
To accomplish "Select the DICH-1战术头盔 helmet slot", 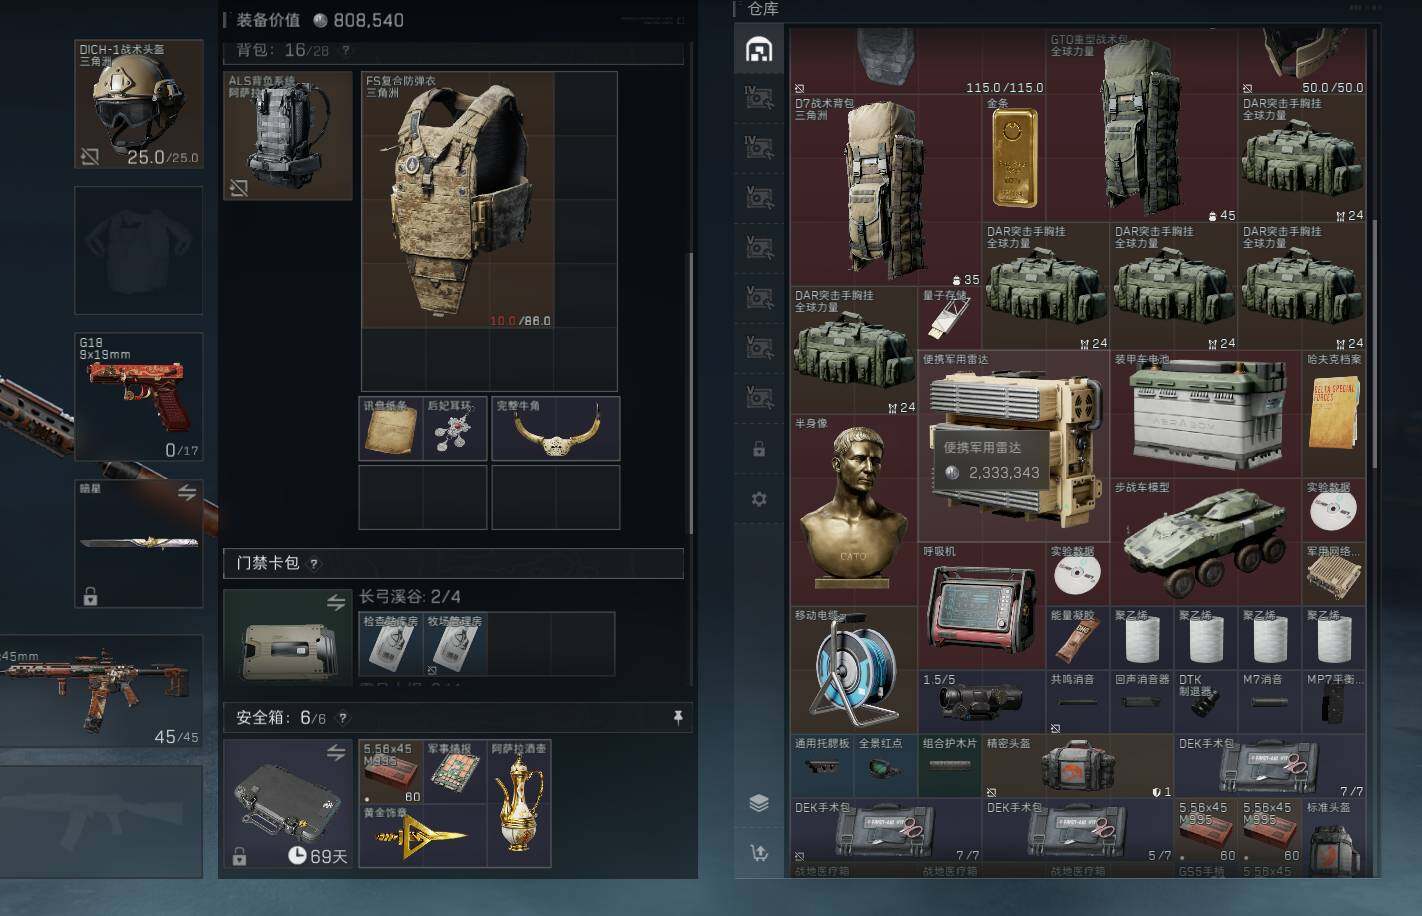I will pos(139,104).
